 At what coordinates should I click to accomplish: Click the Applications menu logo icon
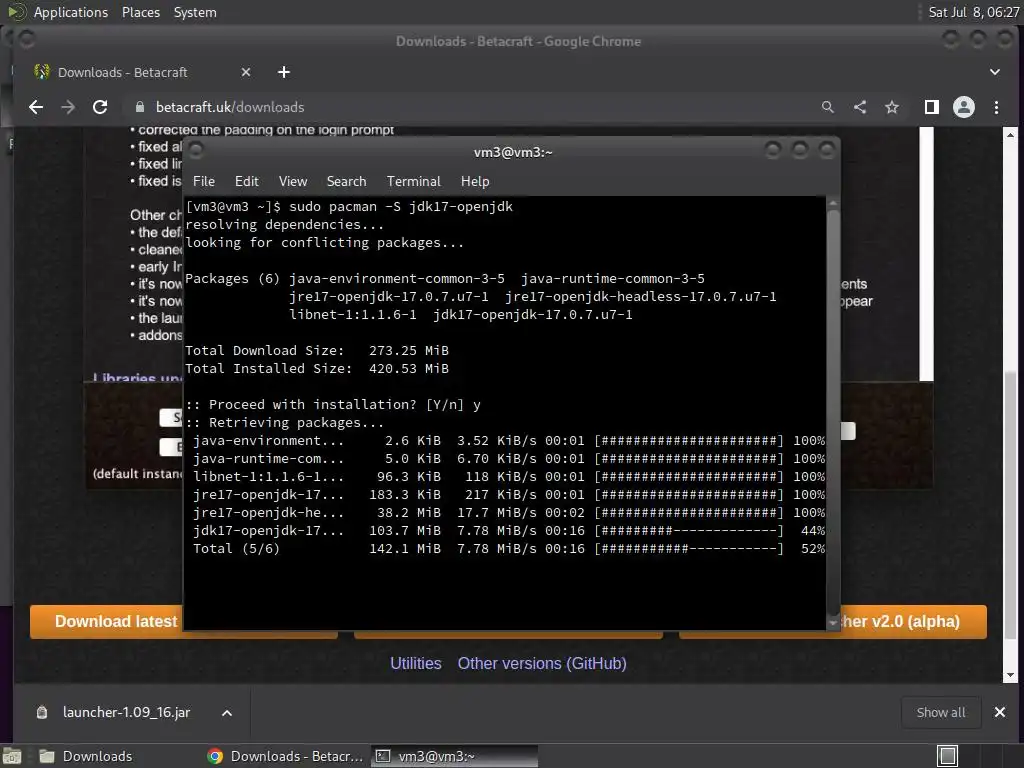coord(17,12)
